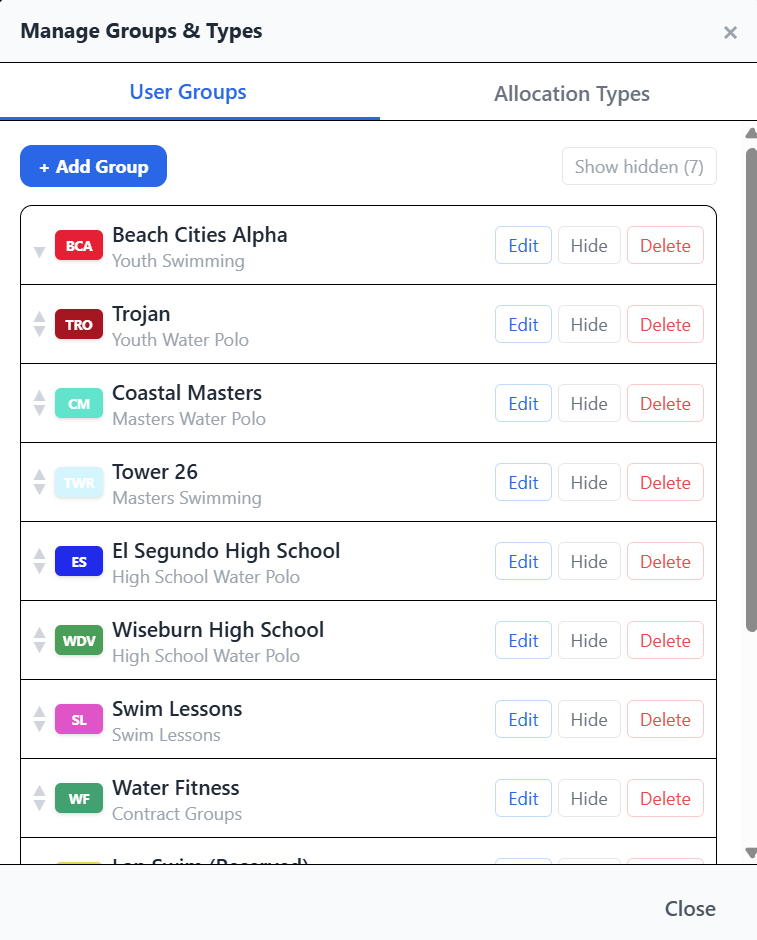The image size is (757, 940).
Task: Move Wiseburn High School up
Action: point(39,634)
